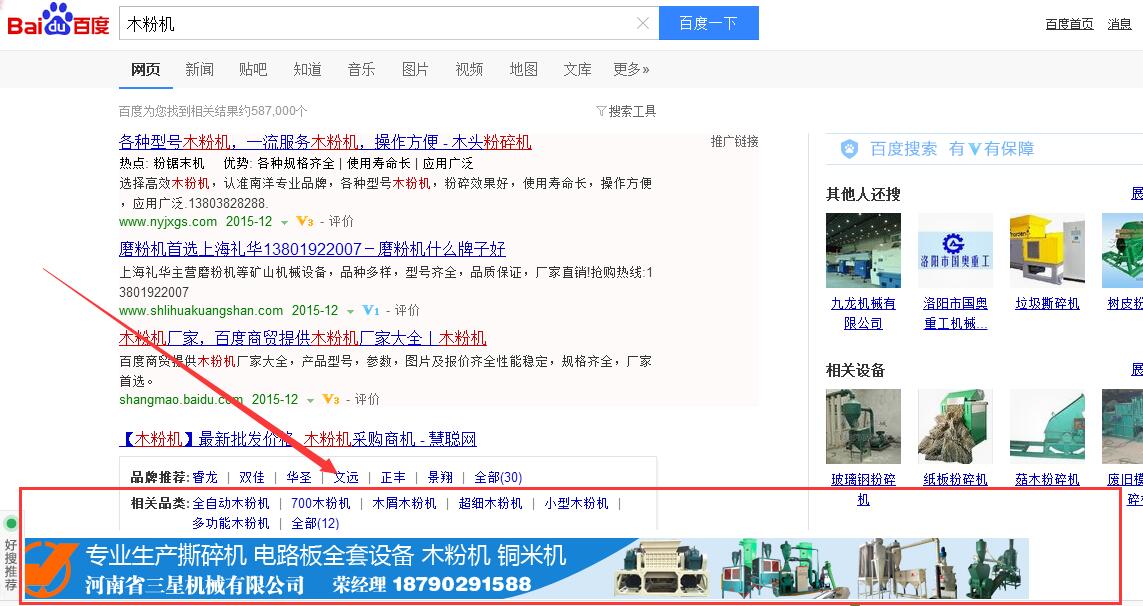Click the 三星机械 banner logo icon
Image resolution: width=1143 pixels, height=606 pixels.
point(52,568)
